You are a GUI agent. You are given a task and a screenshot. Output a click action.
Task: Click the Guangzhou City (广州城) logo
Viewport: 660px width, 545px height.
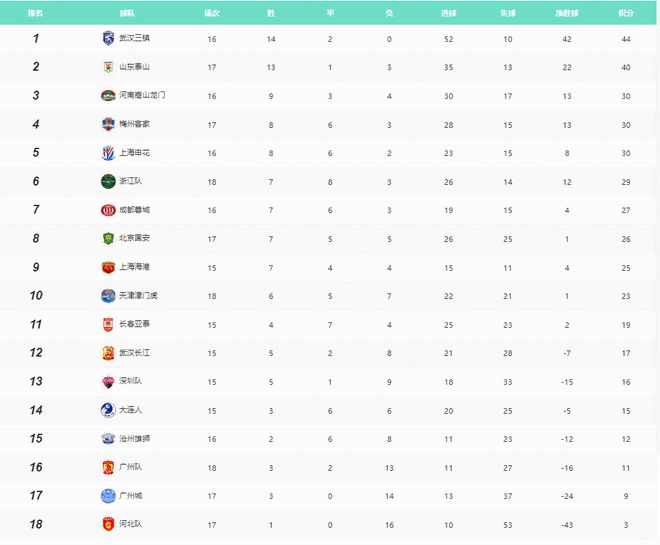point(108,496)
